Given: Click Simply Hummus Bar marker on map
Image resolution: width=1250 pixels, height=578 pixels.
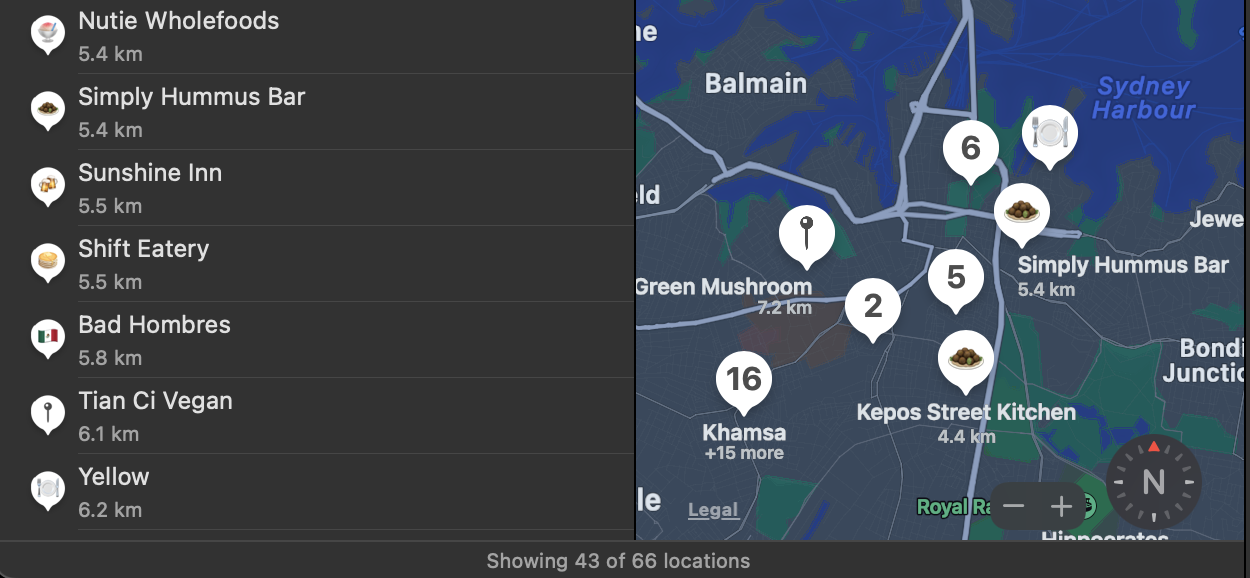Looking at the screenshot, I should 1022,215.
